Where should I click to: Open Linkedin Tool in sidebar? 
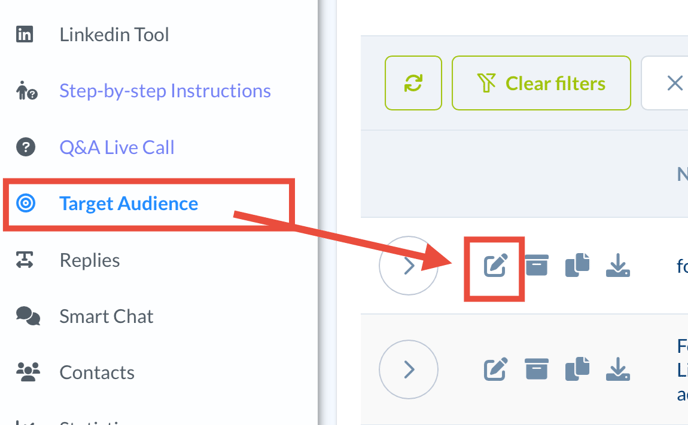(113, 35)
